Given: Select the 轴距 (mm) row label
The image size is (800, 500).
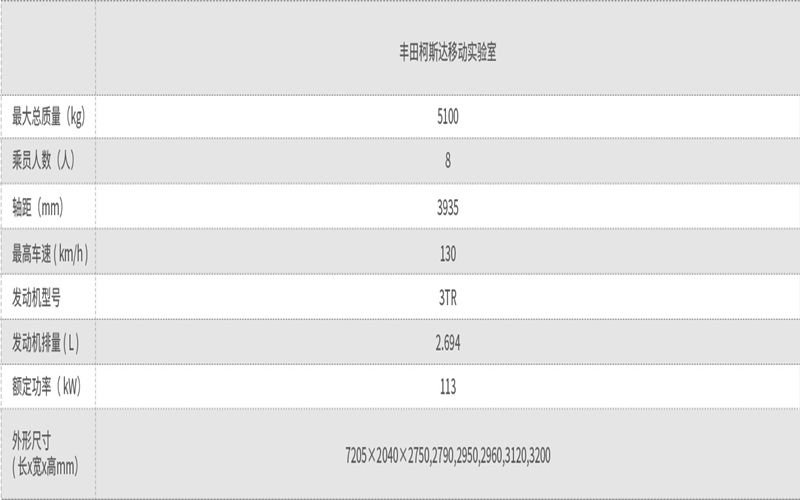Looking at the screenshot, I should (x=38, y=207).
